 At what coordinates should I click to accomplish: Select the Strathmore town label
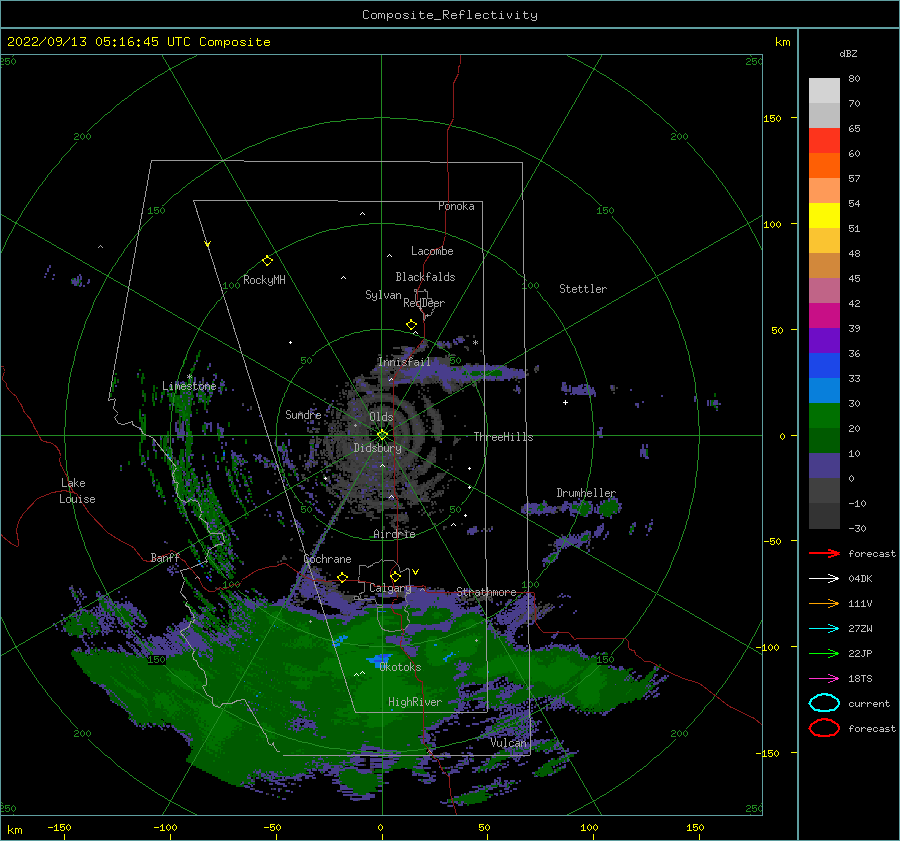(x=486, y=591)
